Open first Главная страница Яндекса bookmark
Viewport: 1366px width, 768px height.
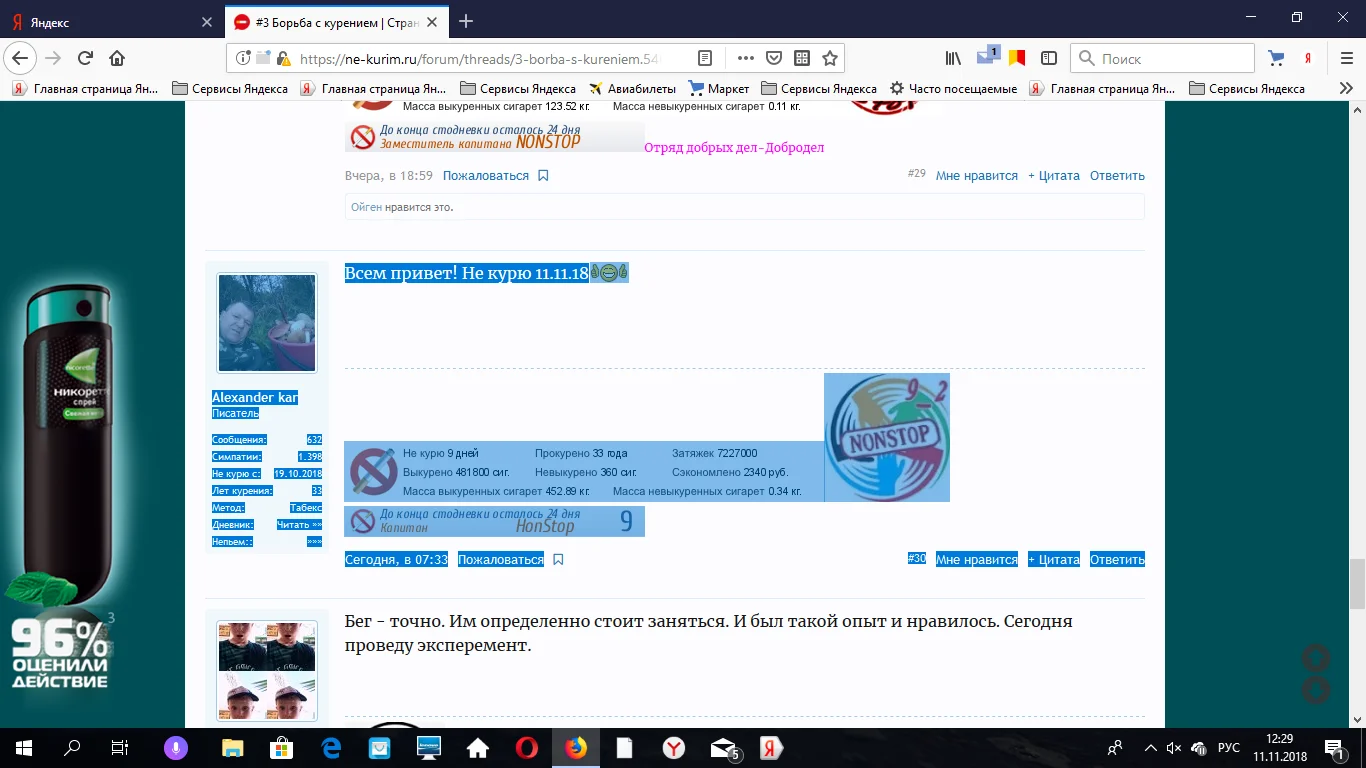[84, 89]
